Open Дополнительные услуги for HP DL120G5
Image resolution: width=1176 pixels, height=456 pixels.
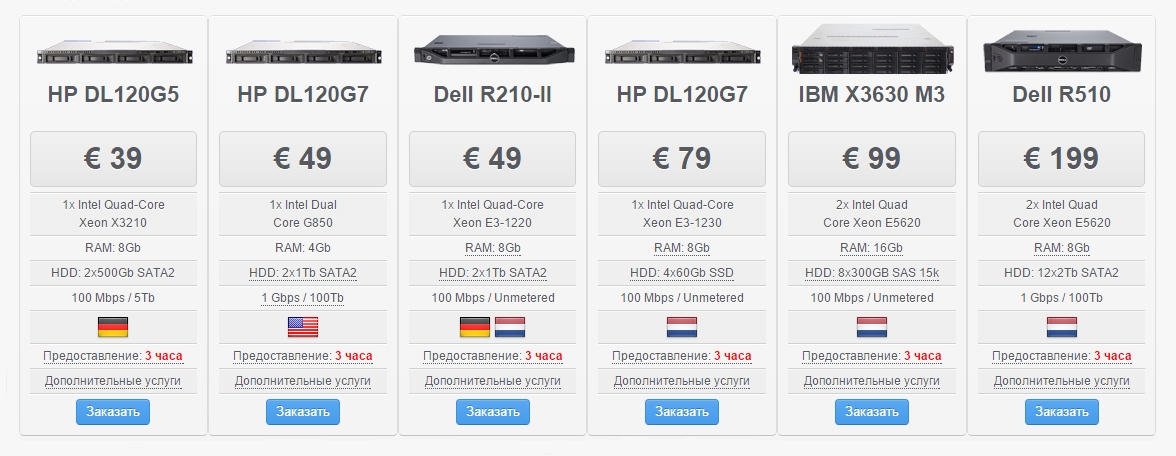(112, 381)
